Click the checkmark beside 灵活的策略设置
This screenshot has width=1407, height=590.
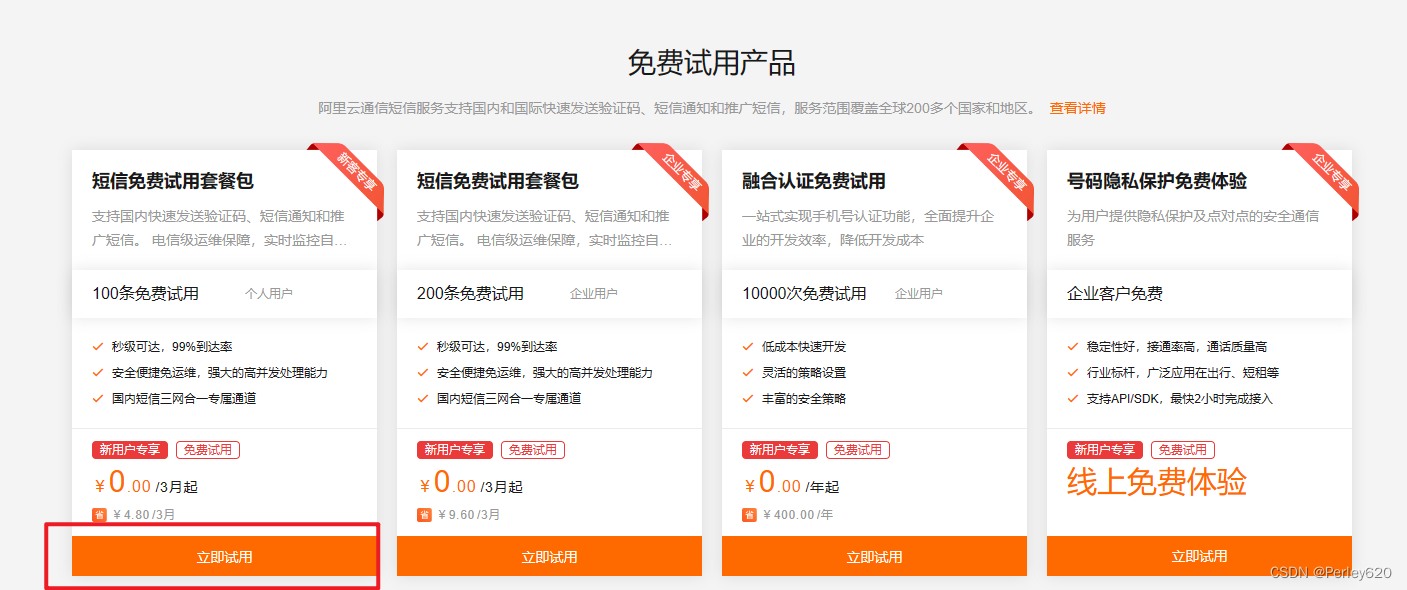(x=748, y=373)
